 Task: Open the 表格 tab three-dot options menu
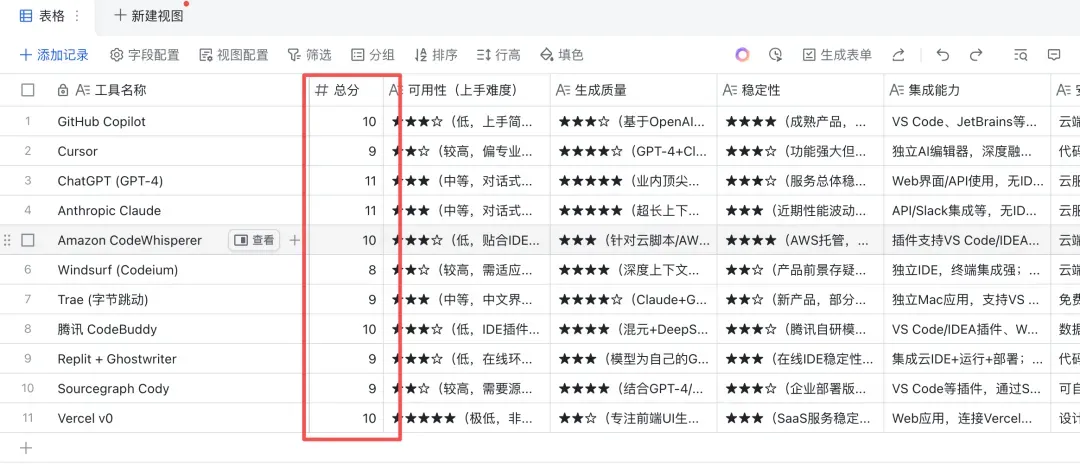pos(77,16)
